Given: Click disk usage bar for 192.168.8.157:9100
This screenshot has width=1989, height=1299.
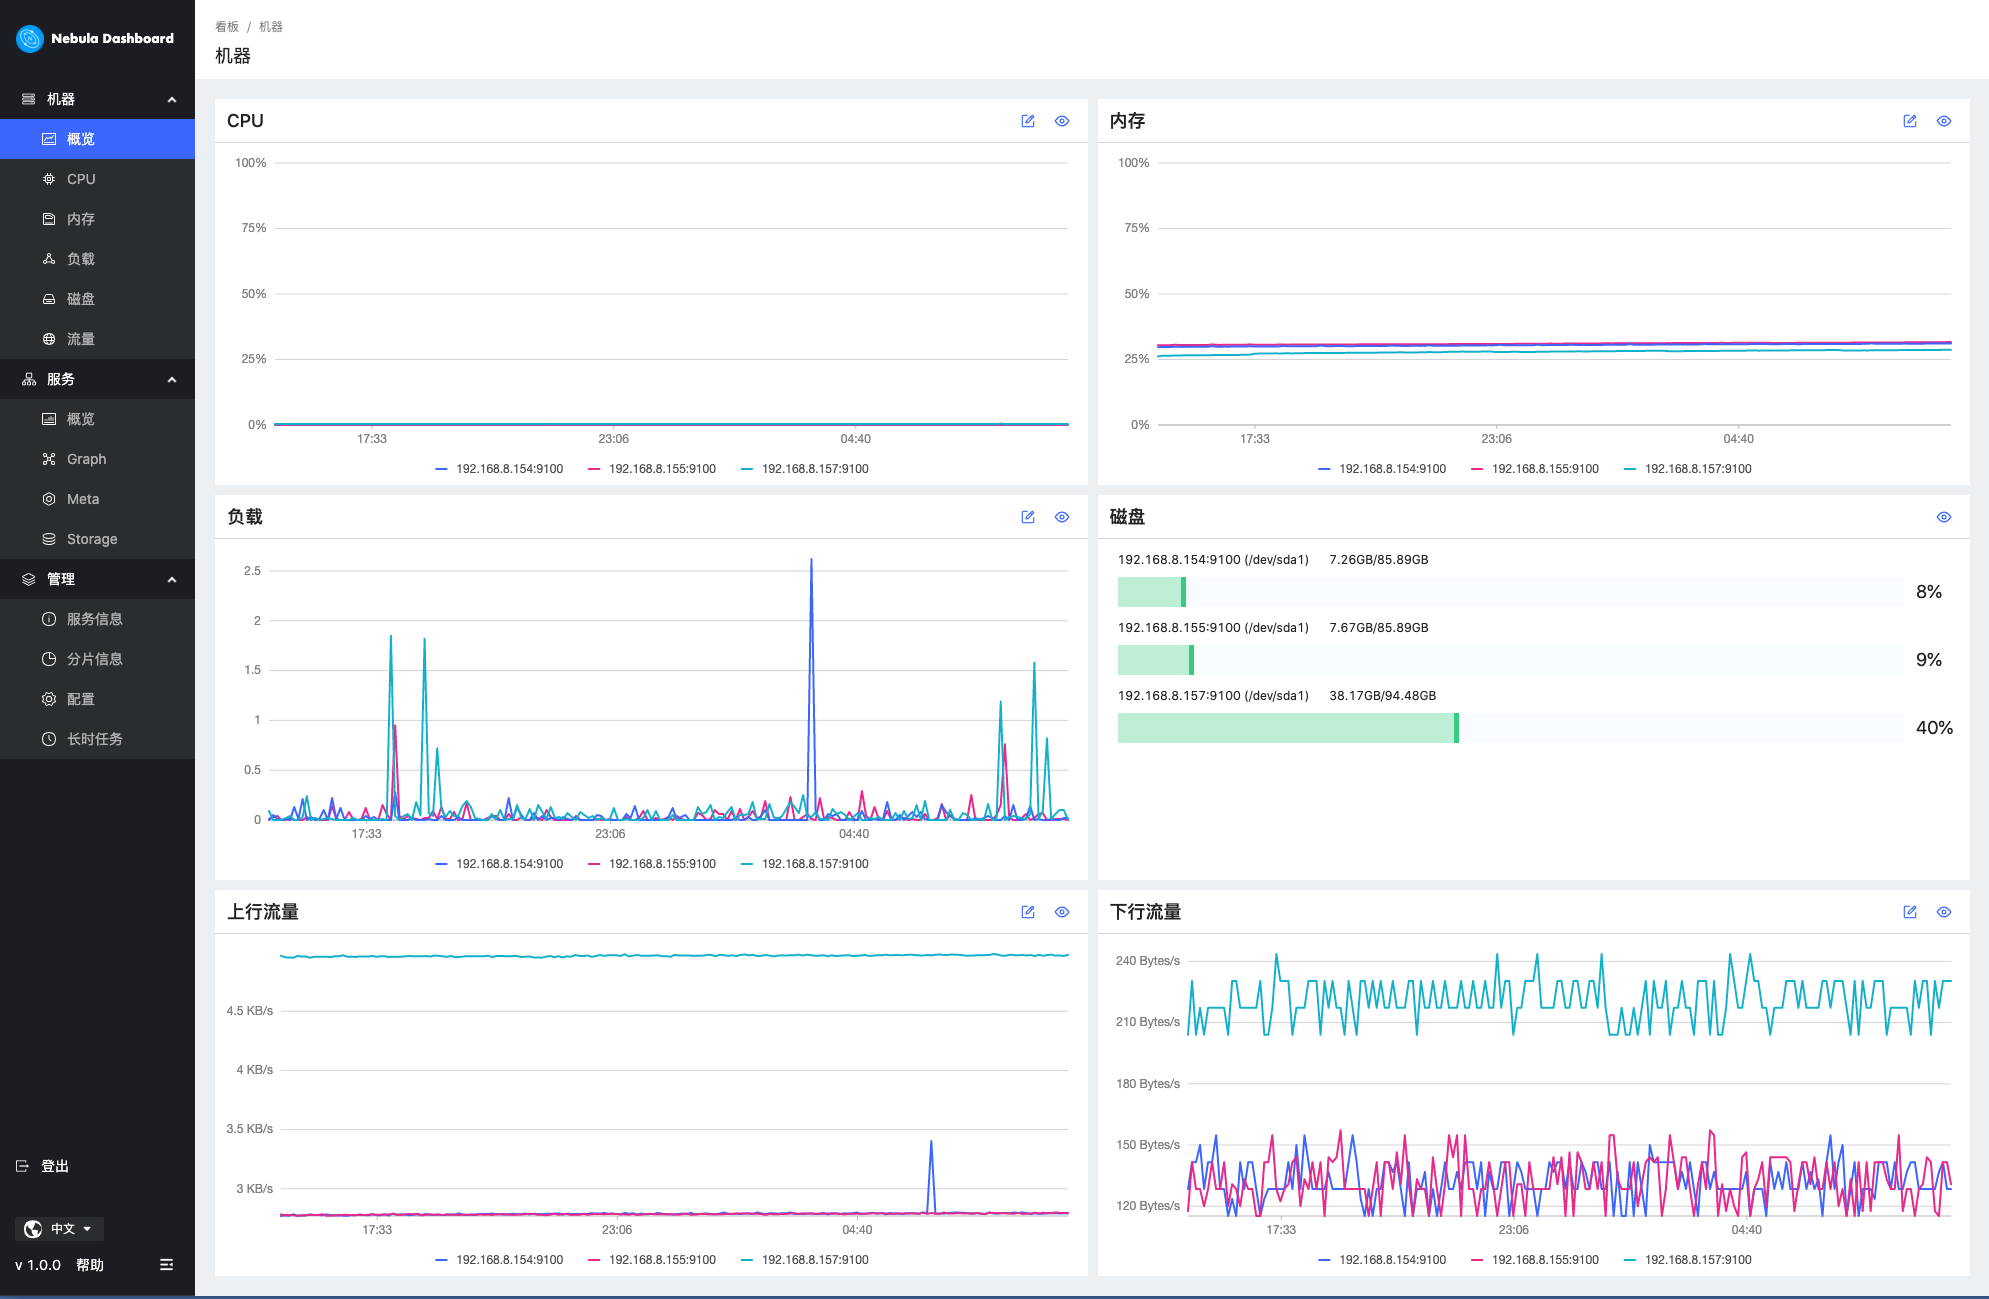Looking at the screenshot, I should pos(1510,728).
